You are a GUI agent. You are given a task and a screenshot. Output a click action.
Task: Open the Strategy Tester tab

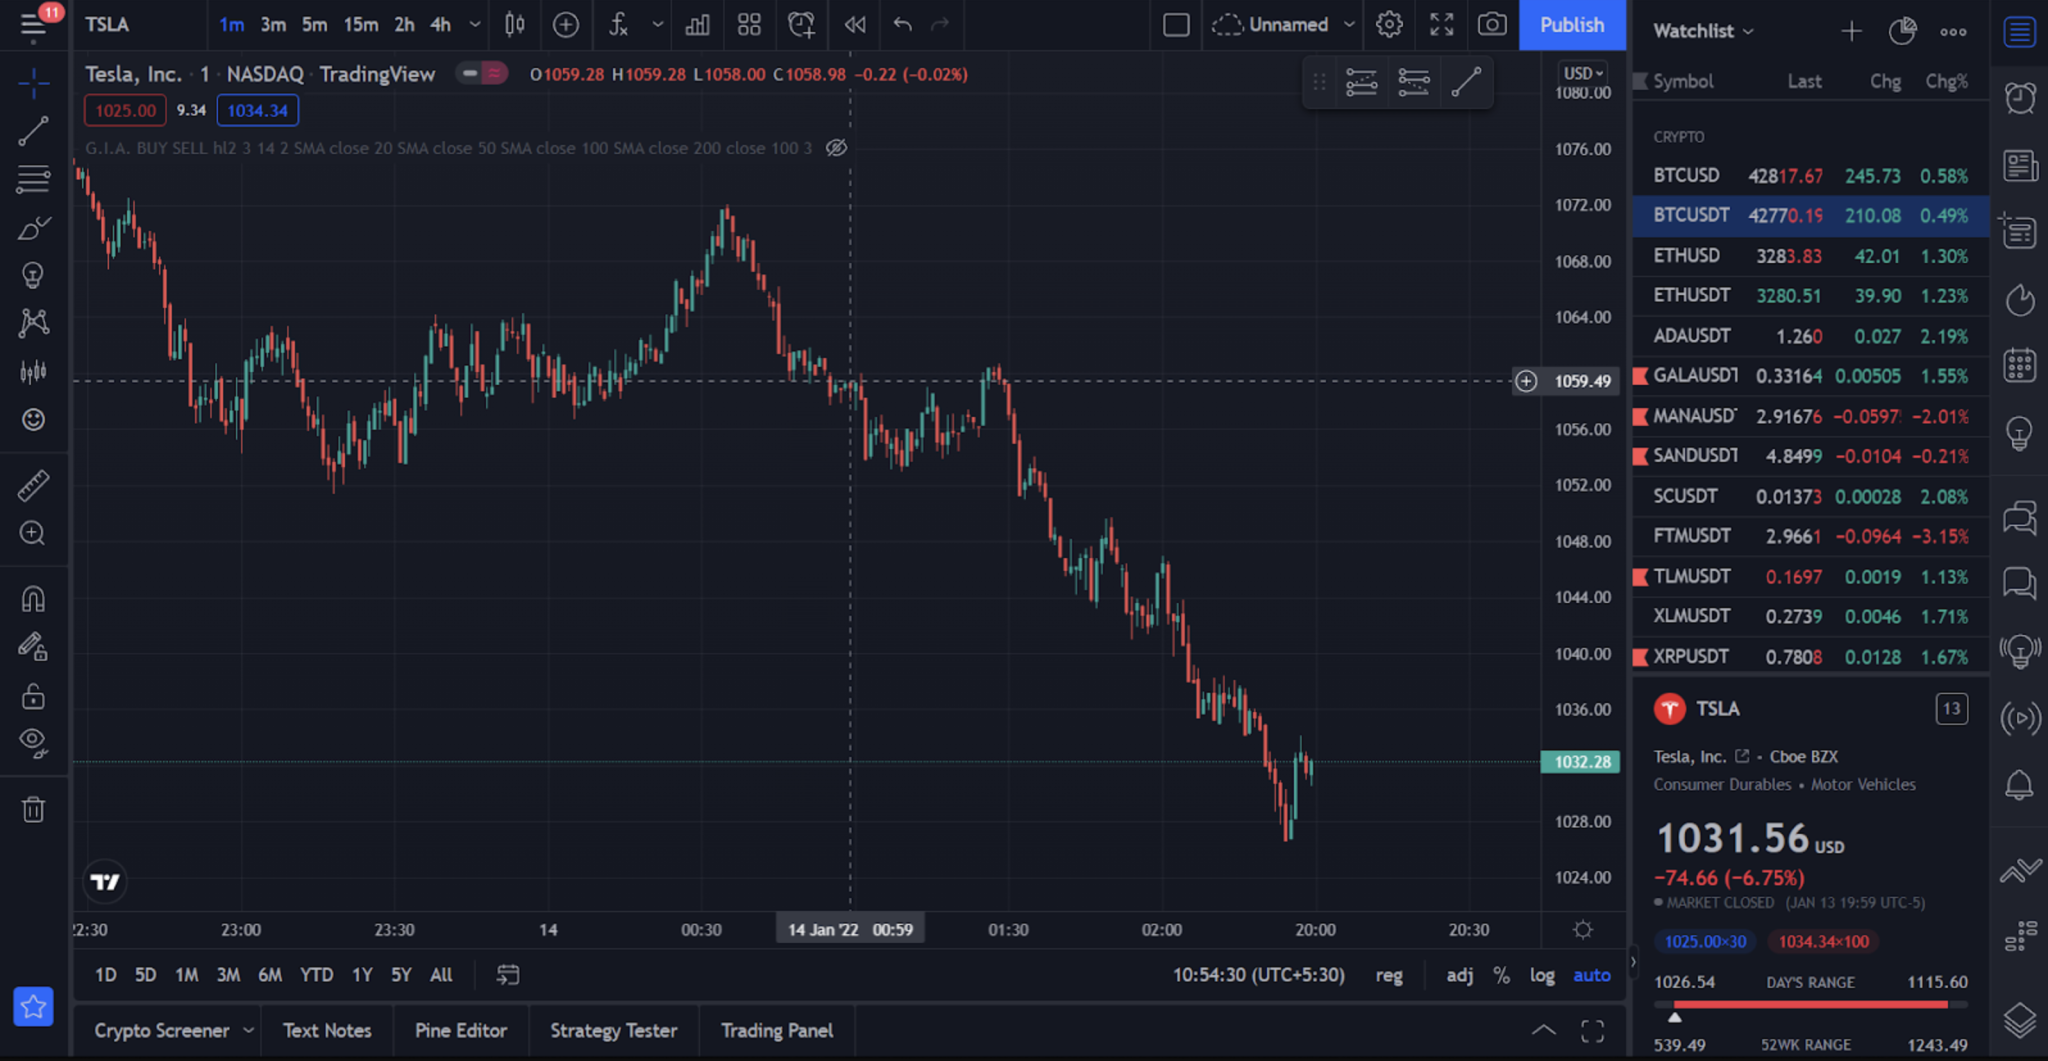click(x=614, y=1030)
